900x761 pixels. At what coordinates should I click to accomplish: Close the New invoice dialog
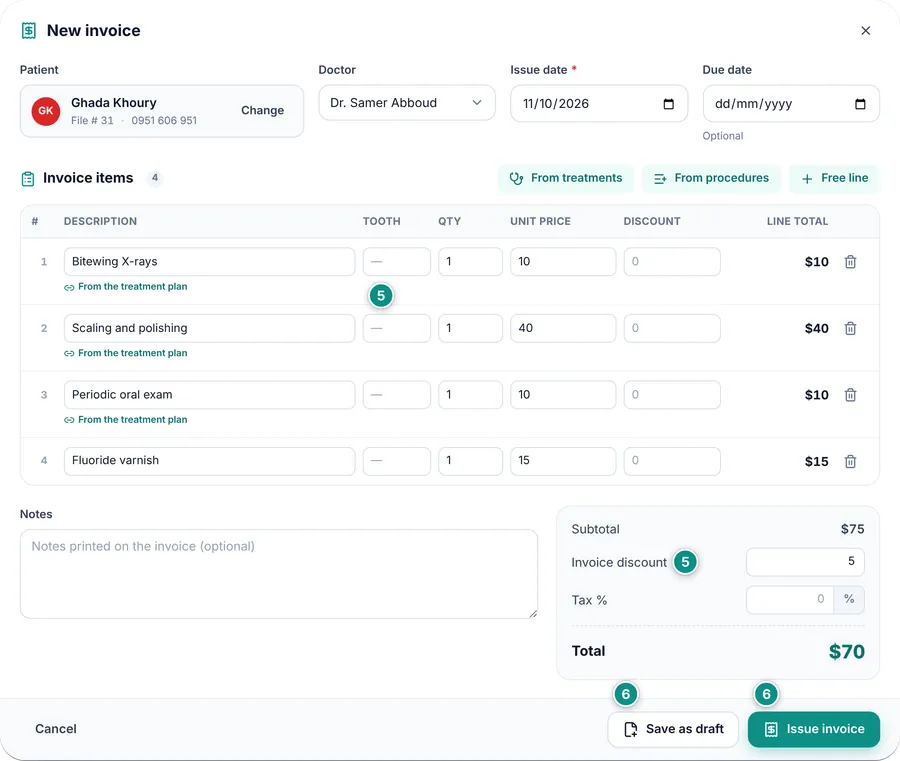(866, 30)
